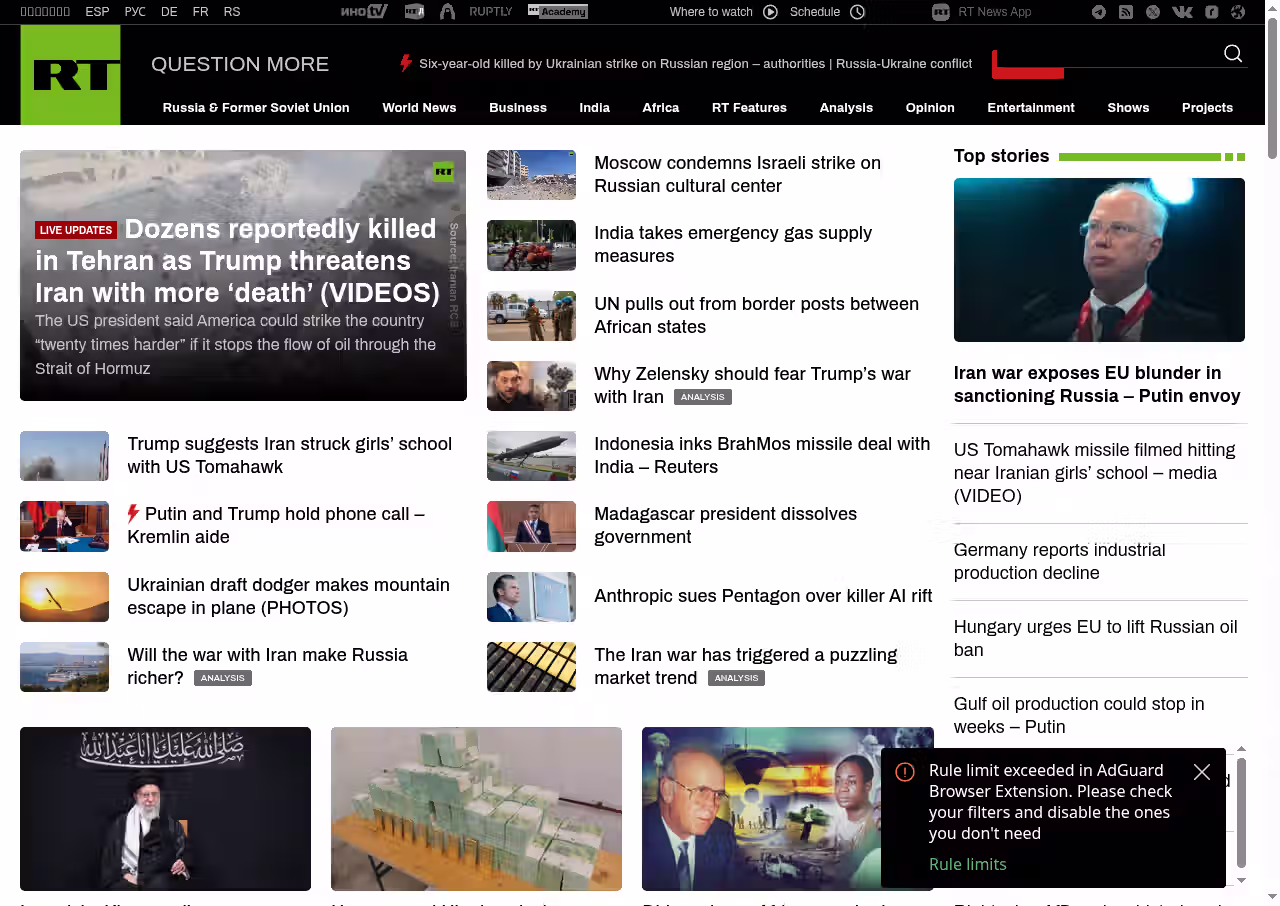Click the RSS feed icon

[1126, 12]
